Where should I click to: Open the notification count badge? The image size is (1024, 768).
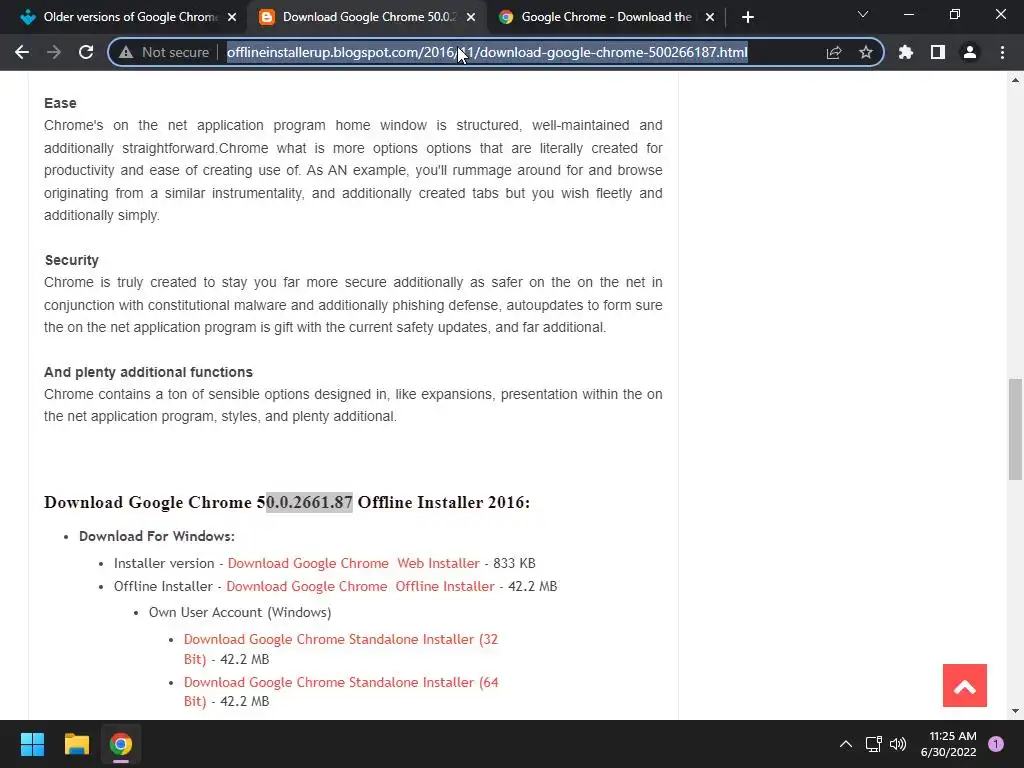(996, 744)
